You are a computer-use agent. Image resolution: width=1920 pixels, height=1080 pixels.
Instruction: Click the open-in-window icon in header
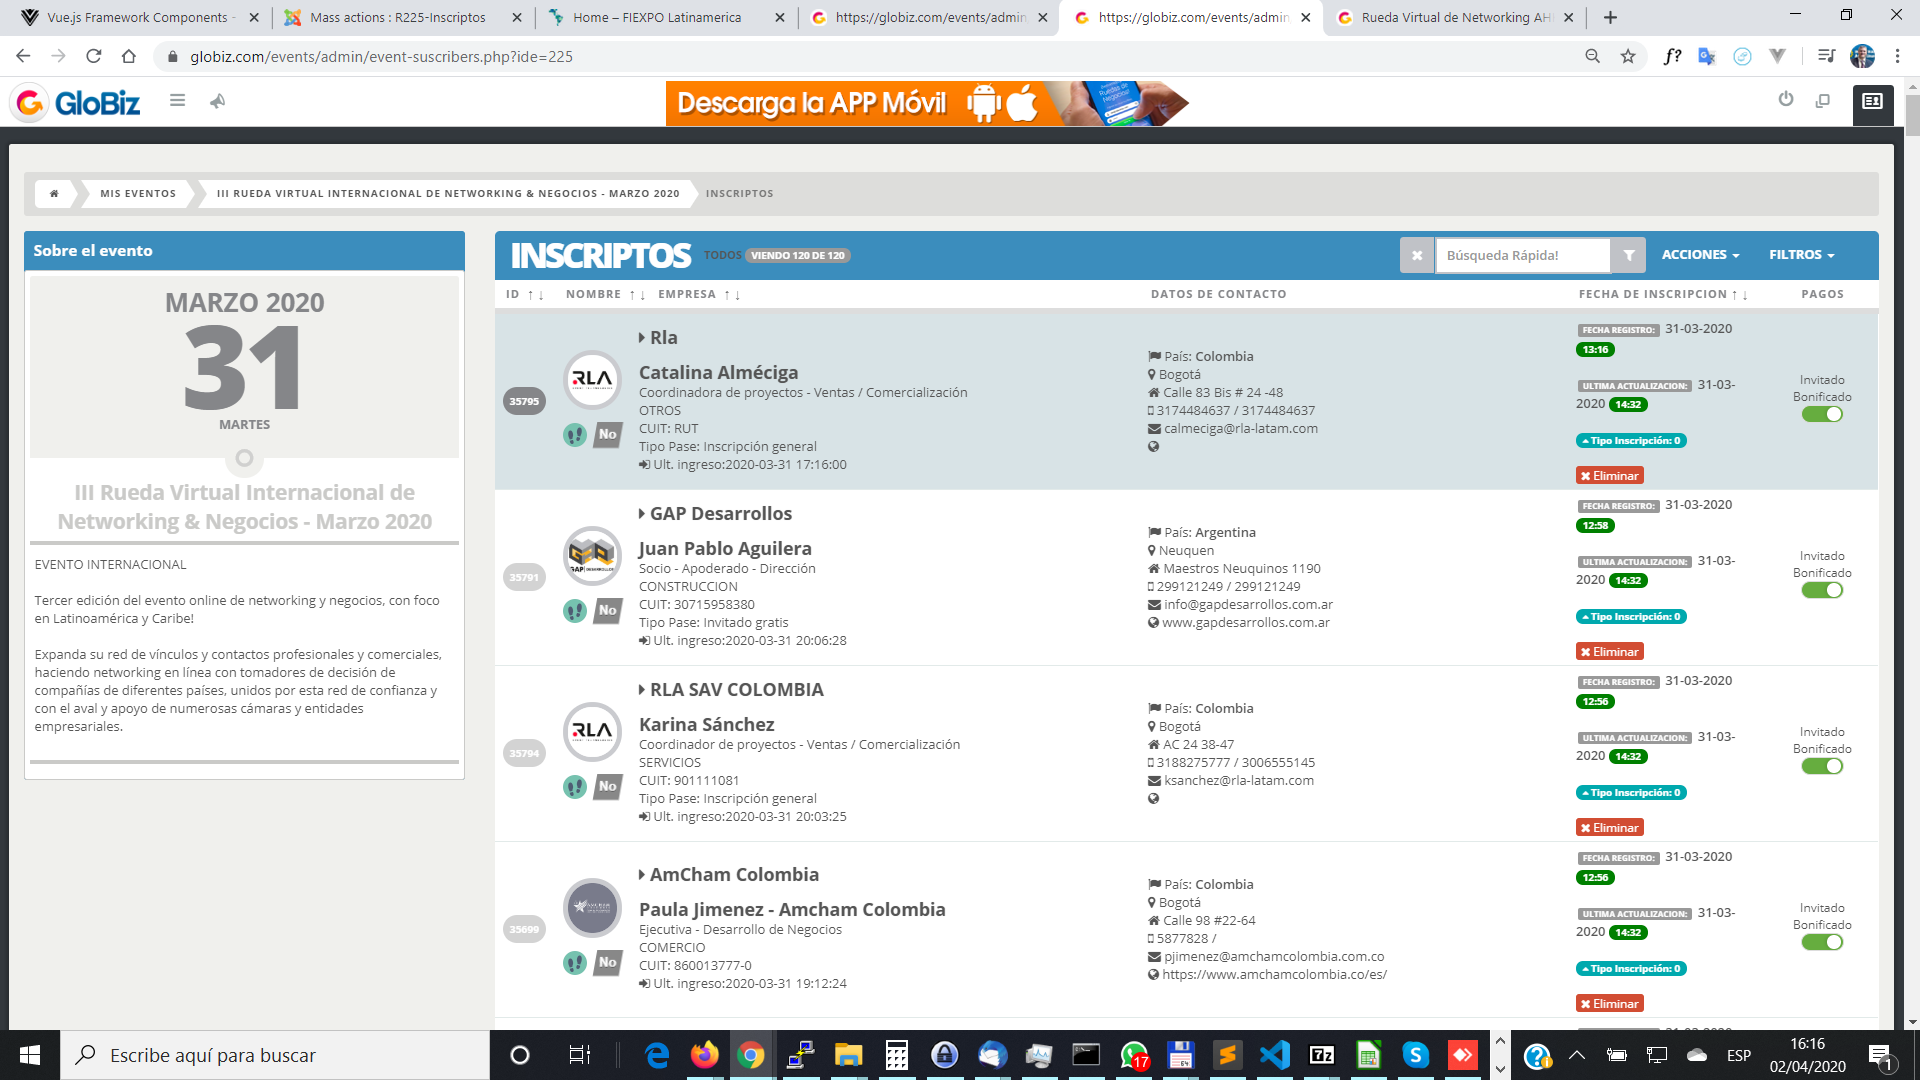[x=1823, y=100]
